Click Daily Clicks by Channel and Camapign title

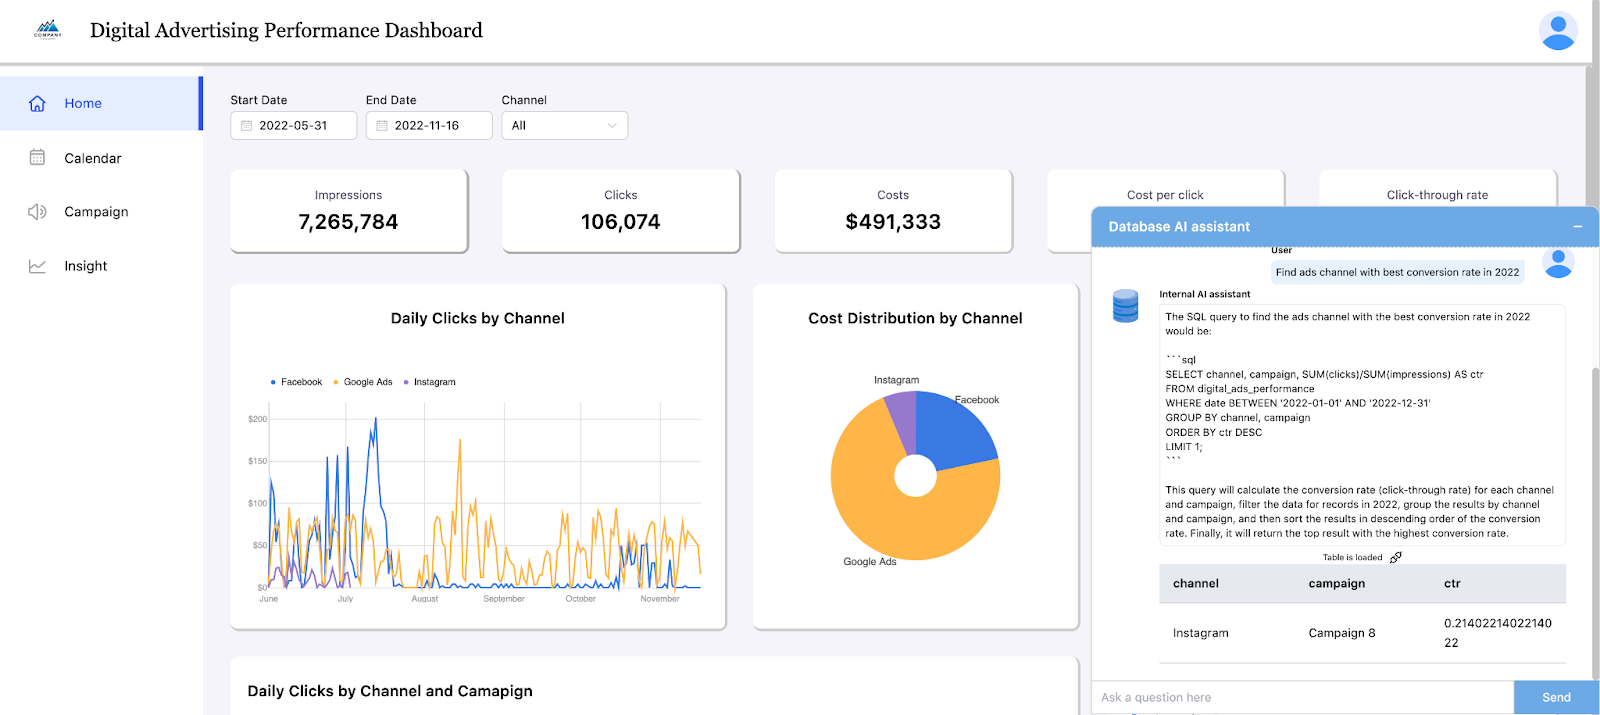click(x=390, y=691)
